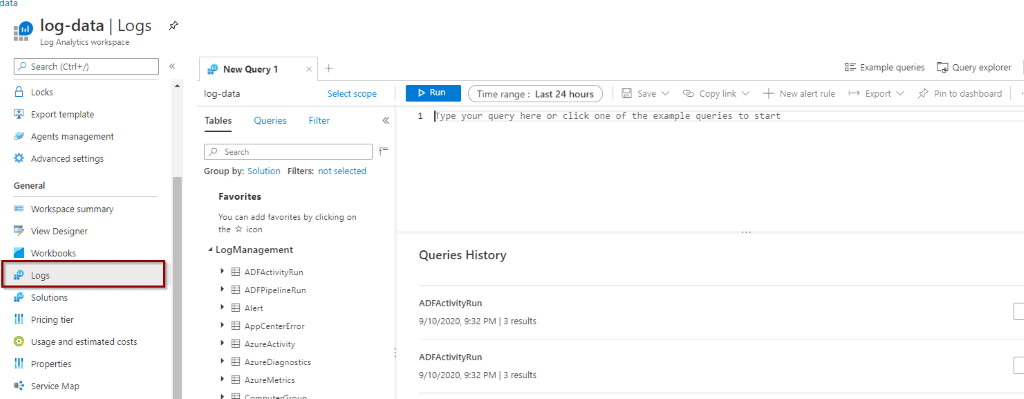Click the Queries History heading
Screen dimensions: 1024x399
pos(462,255)
